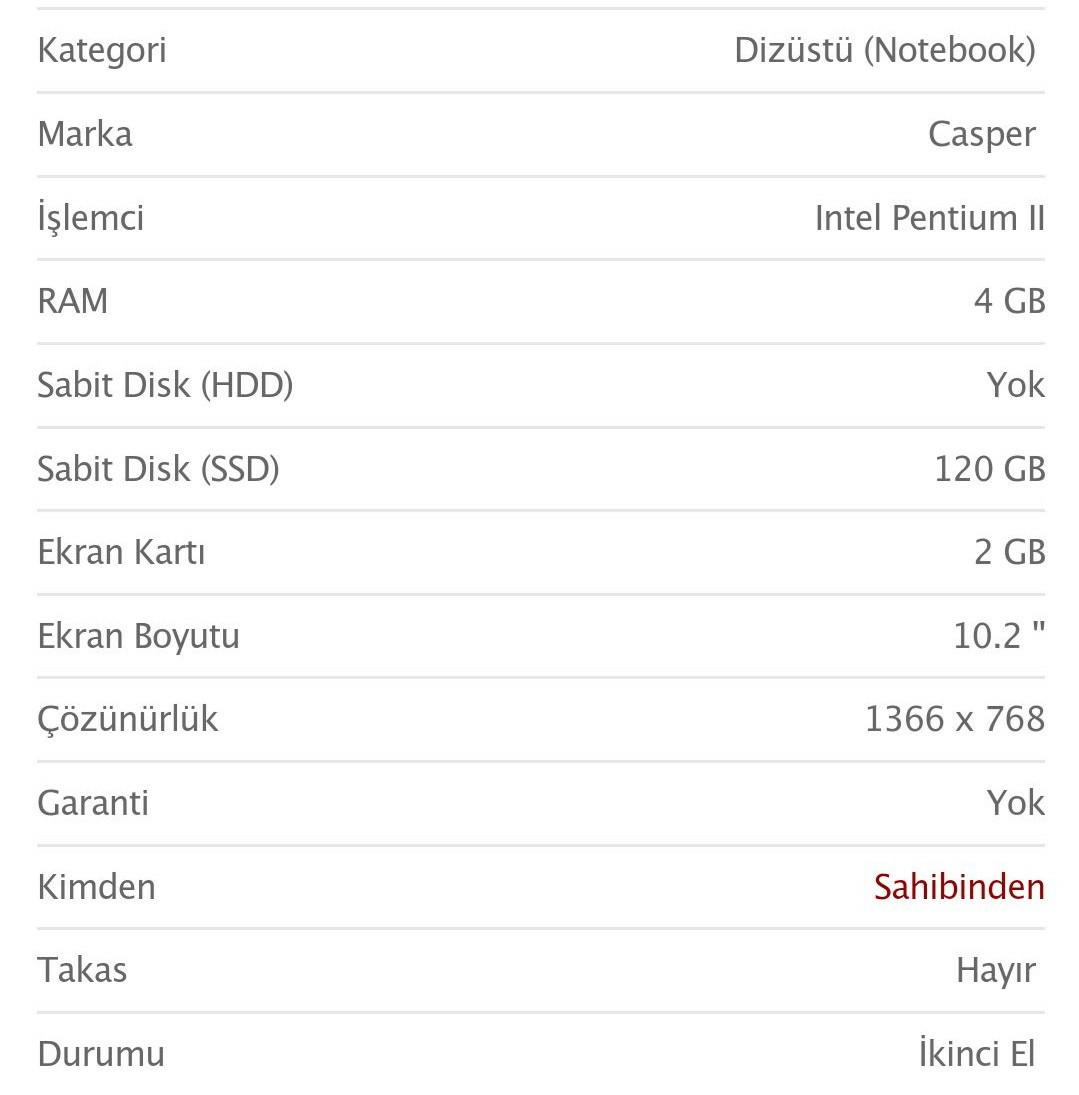
Task: Select the RAM row label
Action: coord(73,302)
